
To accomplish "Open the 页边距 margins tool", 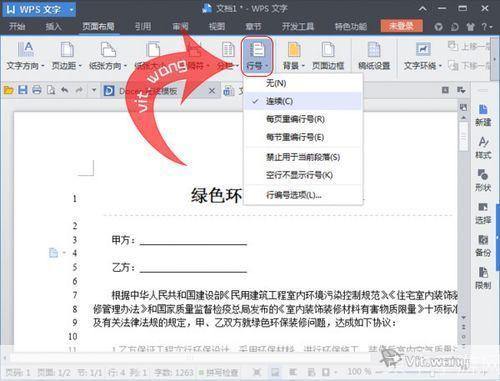I will pyautogui.click(x=67, y=56).
